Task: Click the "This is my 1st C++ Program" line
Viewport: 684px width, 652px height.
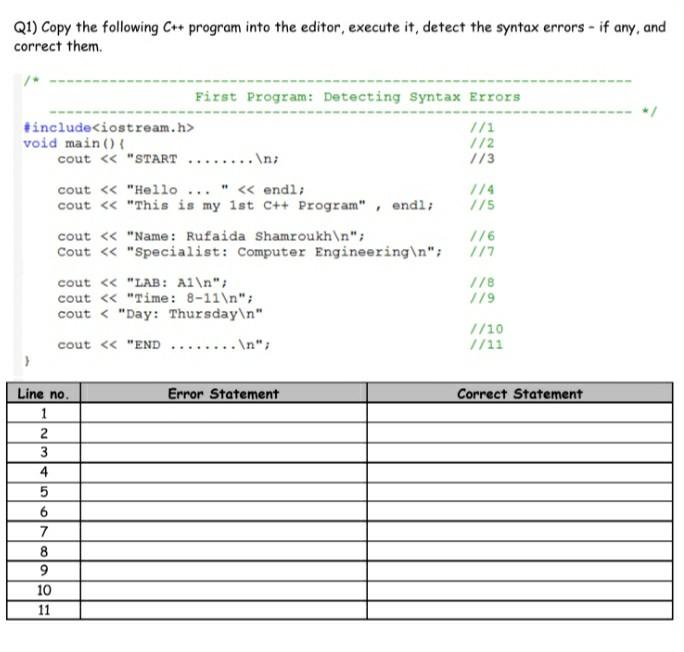Action: pyautogui.click(x=246, y=205)
